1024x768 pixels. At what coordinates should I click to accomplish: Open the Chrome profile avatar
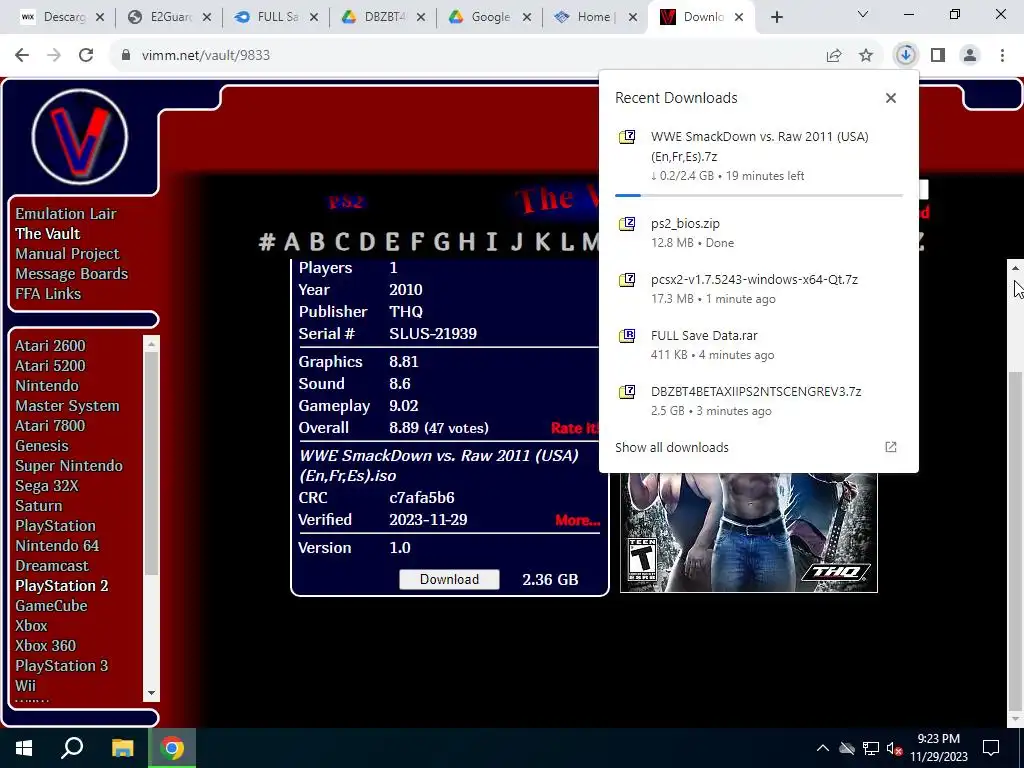(x=970, y=56)
